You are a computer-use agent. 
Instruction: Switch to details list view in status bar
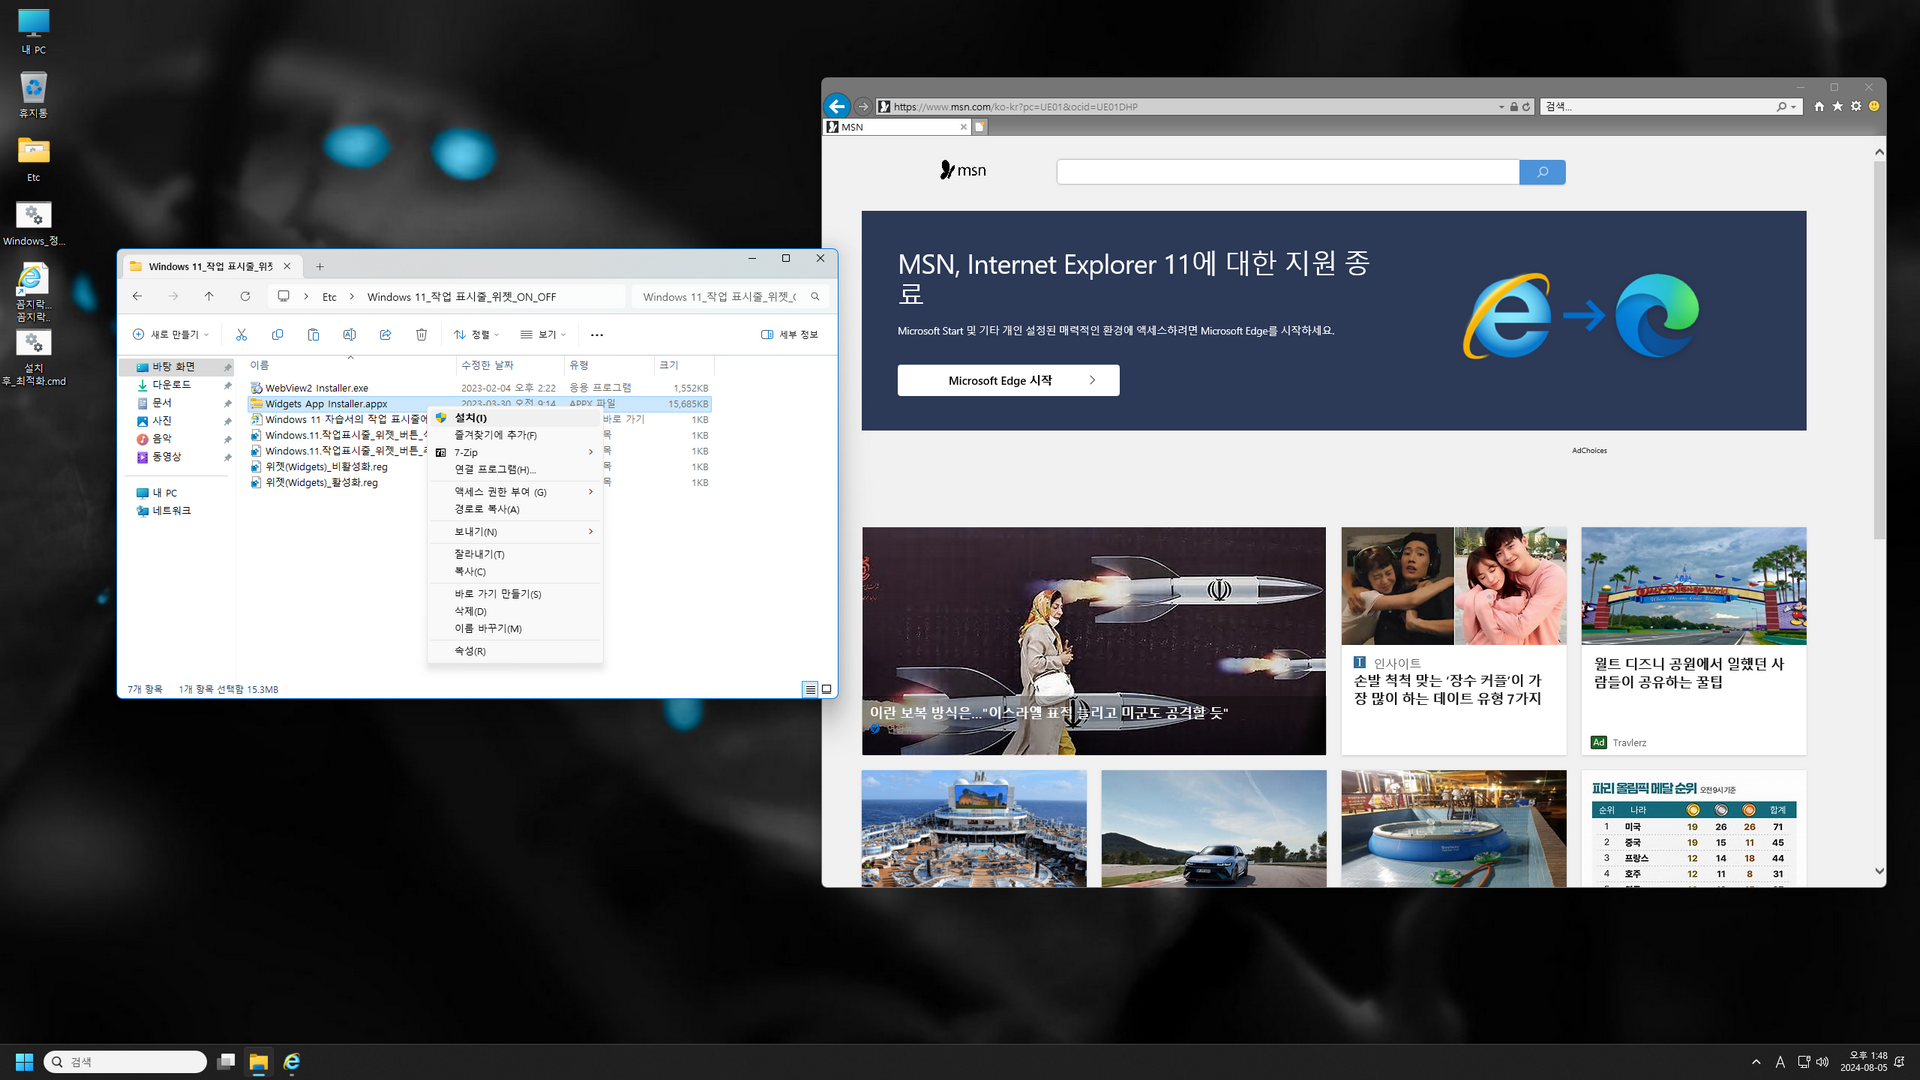(810, 689)
